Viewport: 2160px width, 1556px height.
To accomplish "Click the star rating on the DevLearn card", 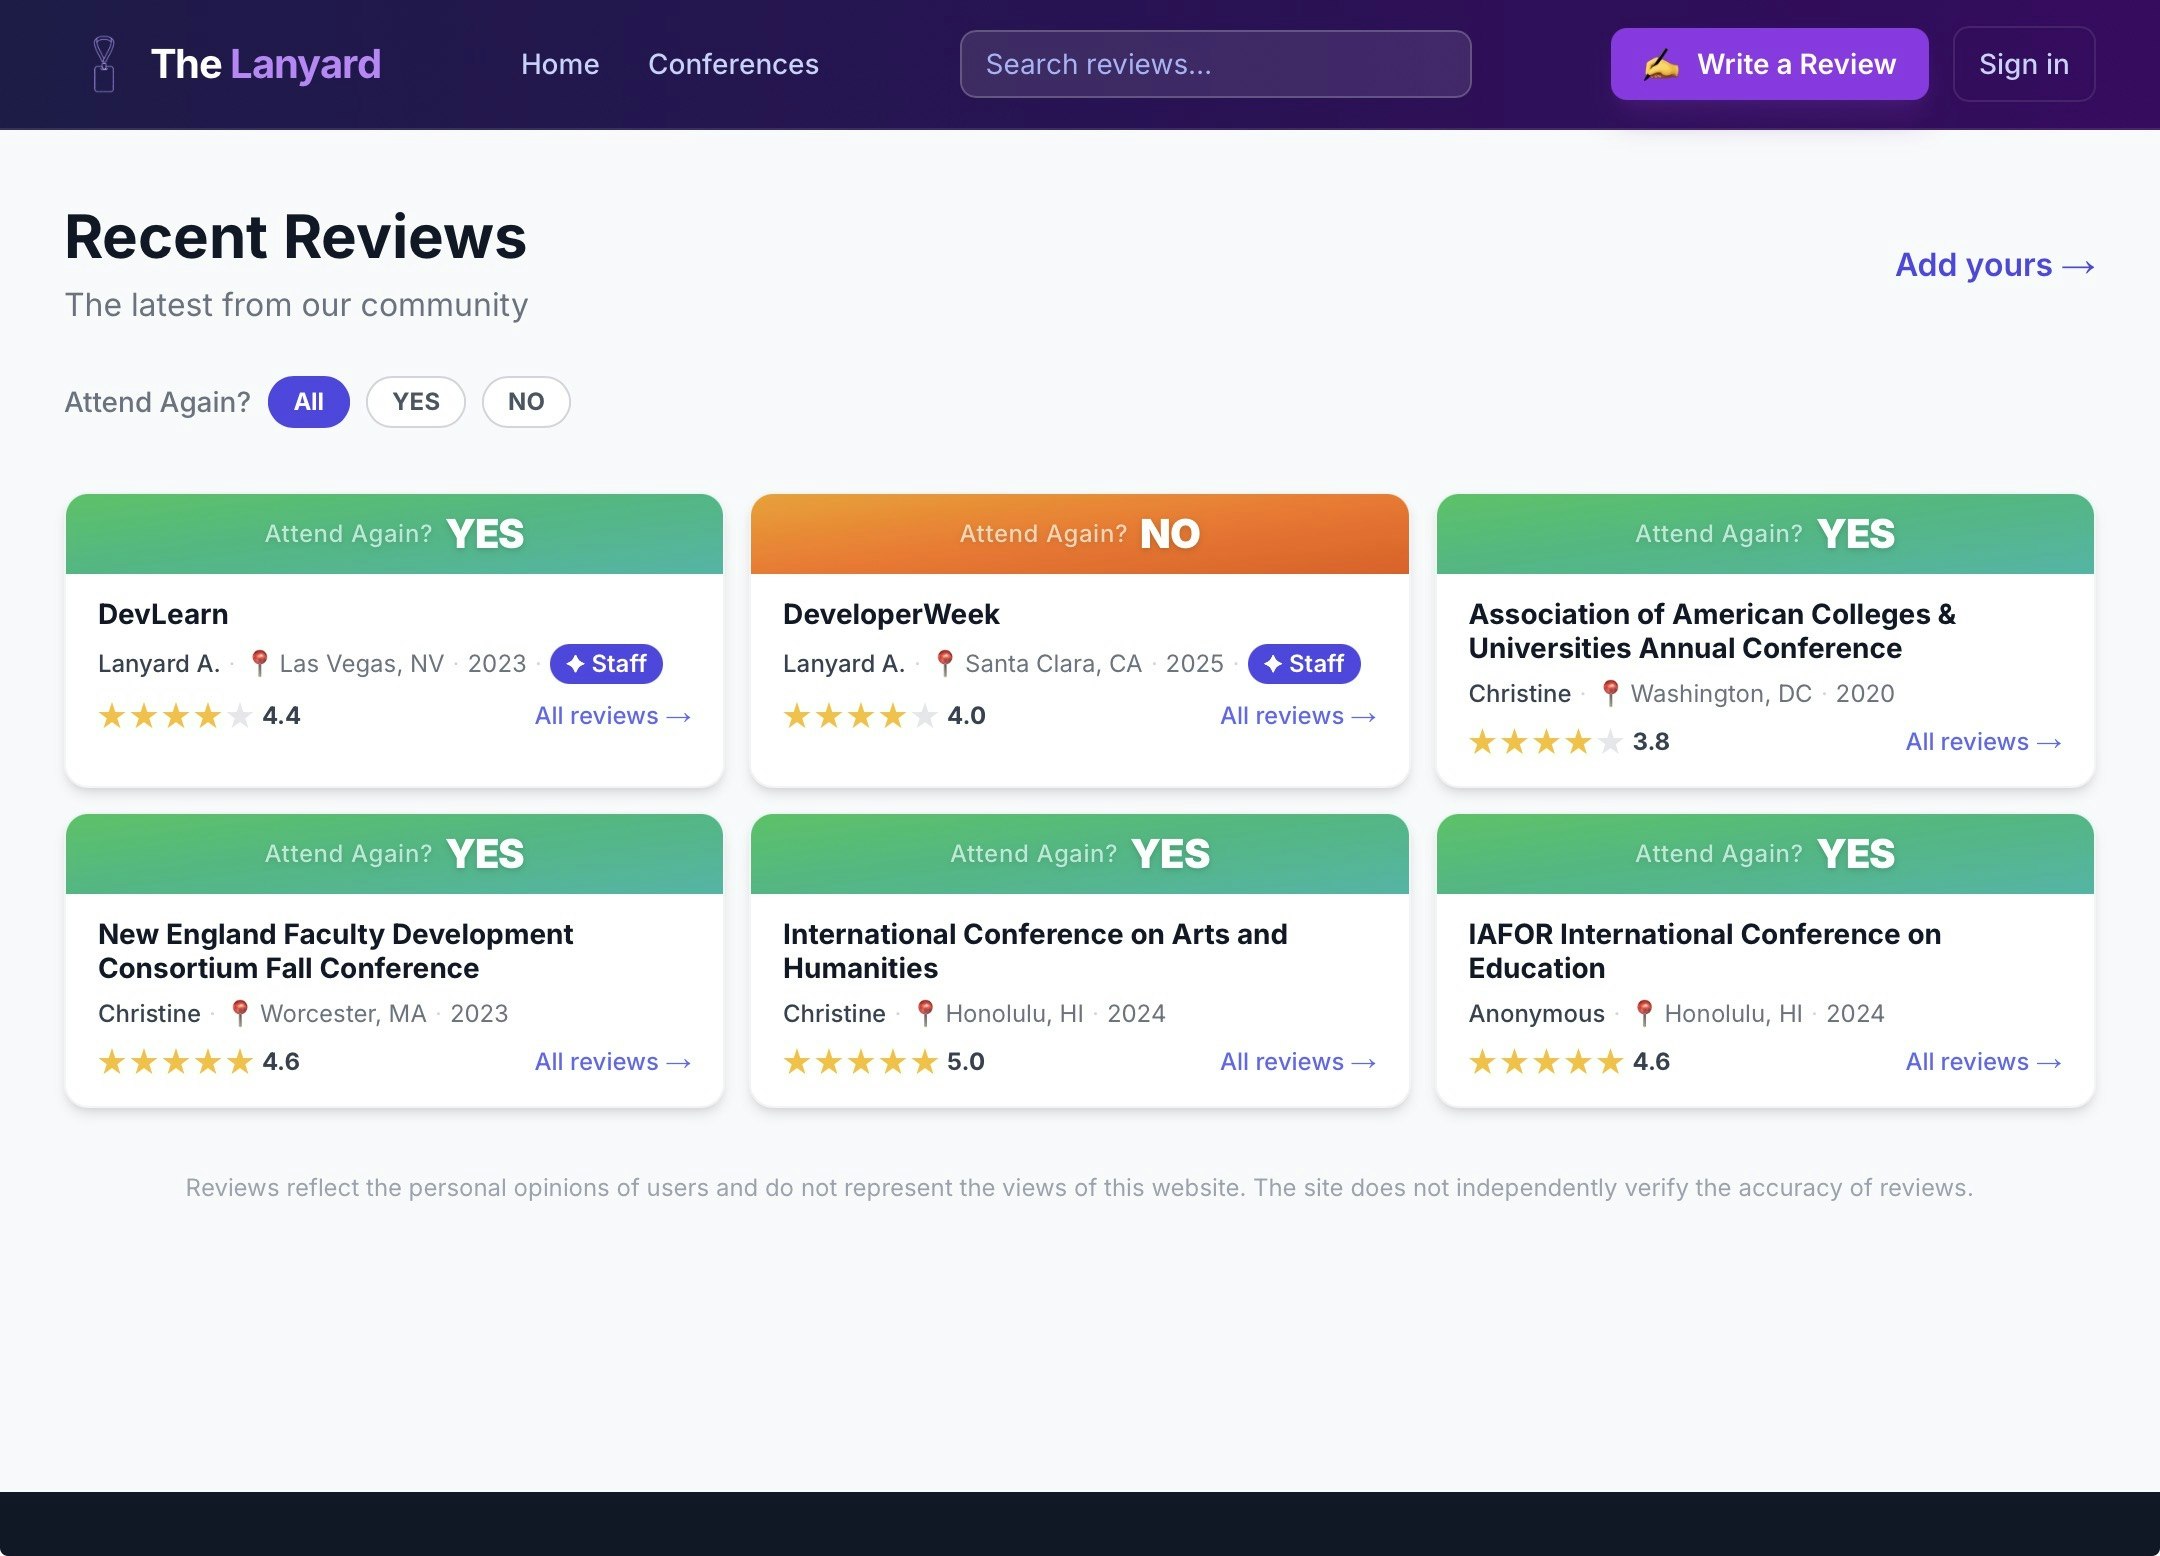I will pyautogui.click(x=175, y=716).
